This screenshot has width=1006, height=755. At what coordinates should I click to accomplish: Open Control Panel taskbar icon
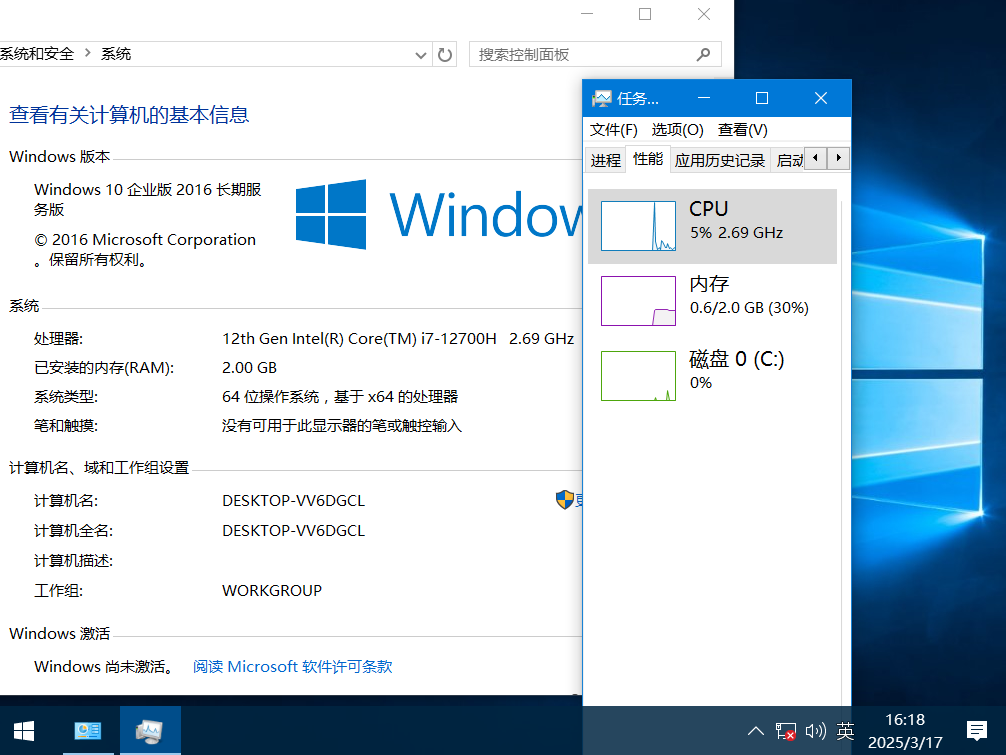(88, 731)
